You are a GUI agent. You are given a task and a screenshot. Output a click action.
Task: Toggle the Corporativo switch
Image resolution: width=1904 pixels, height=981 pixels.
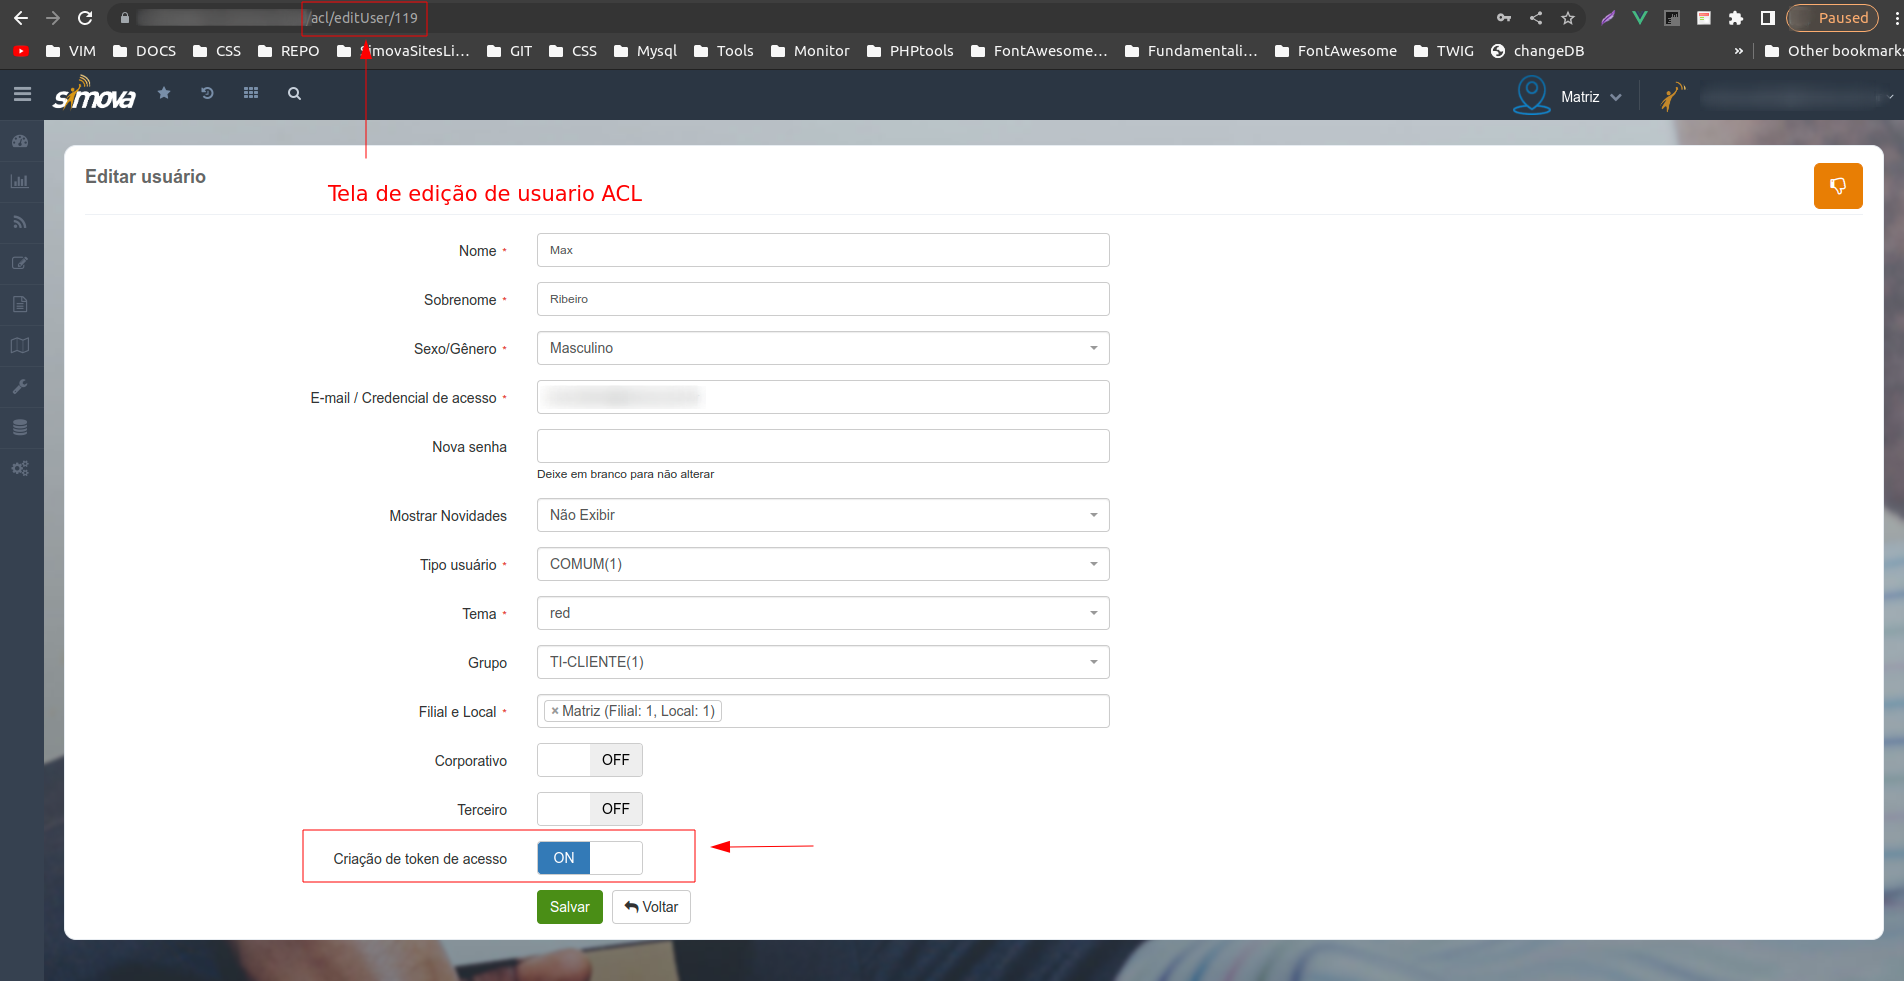coord(589,760)
